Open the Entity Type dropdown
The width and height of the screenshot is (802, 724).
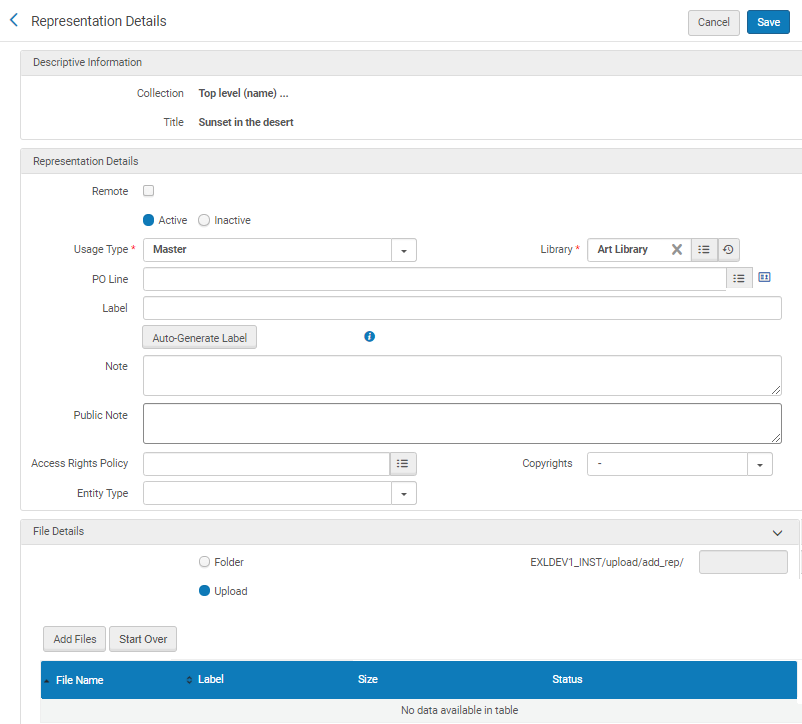pyautogui.click(x=403, y=493)
